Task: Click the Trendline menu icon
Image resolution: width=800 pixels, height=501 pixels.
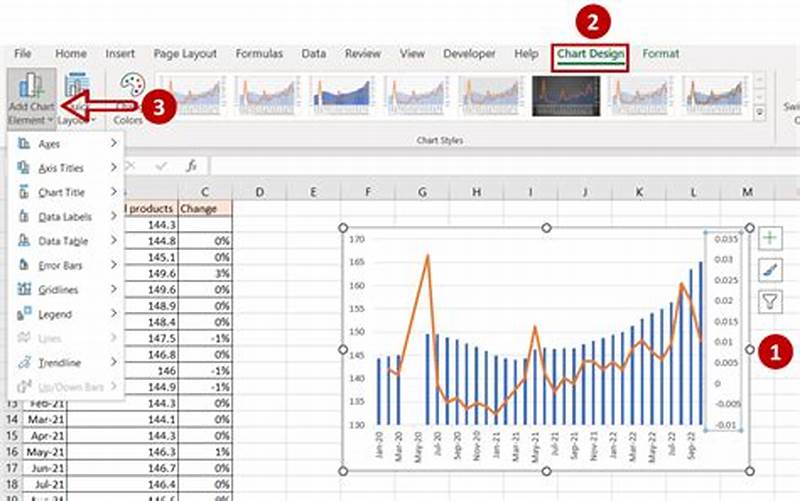Action: (x=24, y=362)
